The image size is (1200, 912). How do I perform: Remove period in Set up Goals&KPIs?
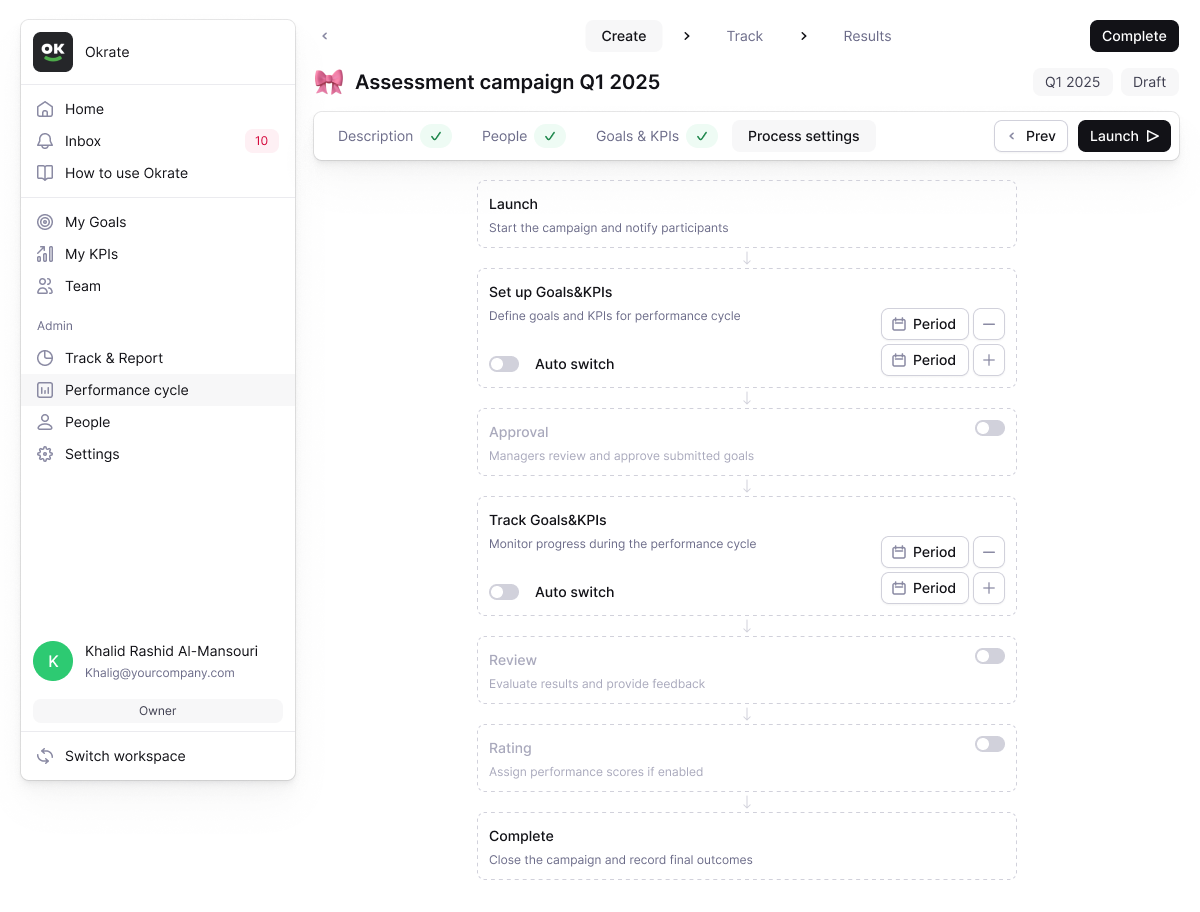click(989, 324)
